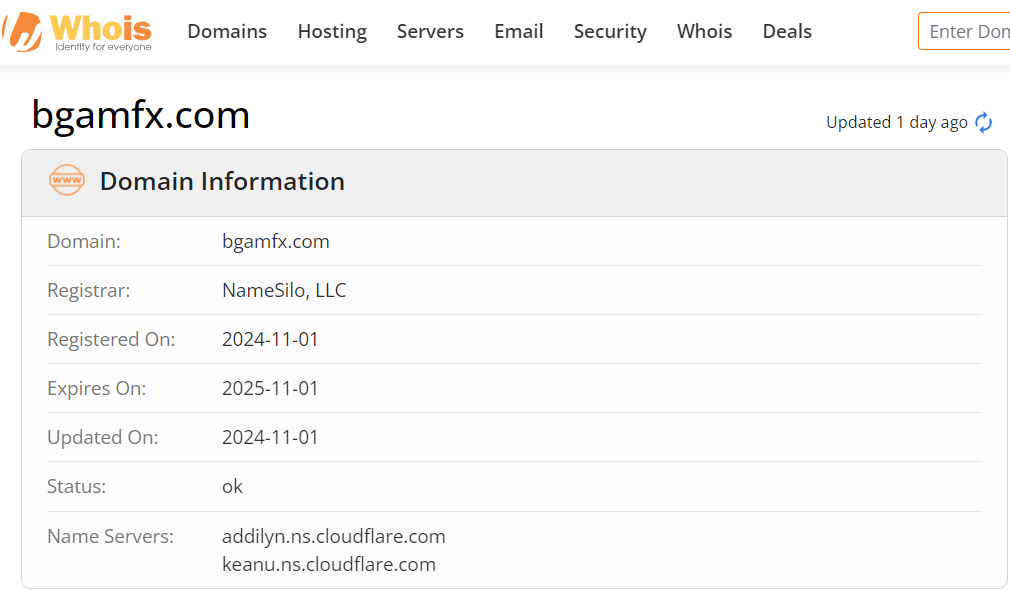
Task: Select name server keanu.ns.cloudflare.com
Action: (x=329, y=564)
